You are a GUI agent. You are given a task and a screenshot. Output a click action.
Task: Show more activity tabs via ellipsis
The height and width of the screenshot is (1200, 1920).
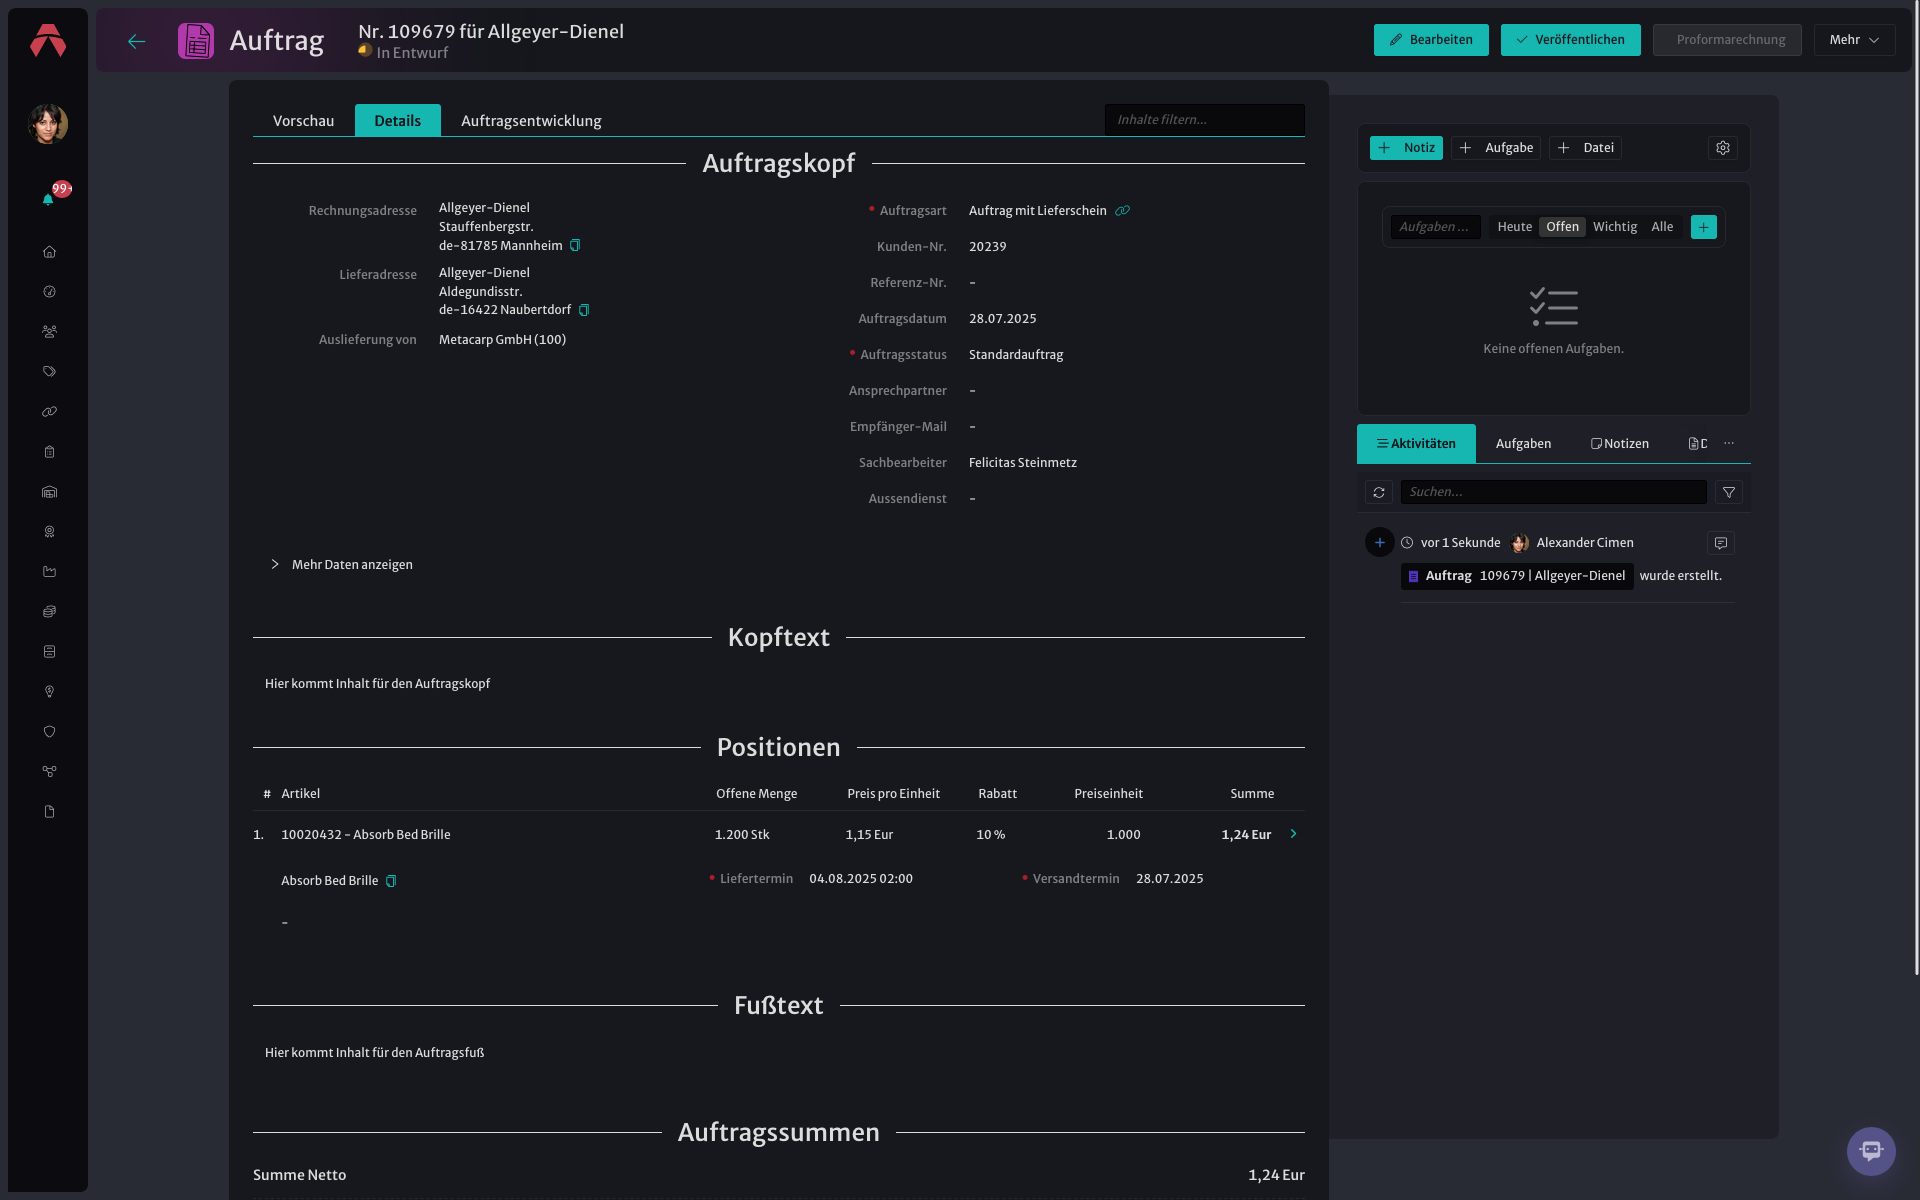[x=1729, y=443]
